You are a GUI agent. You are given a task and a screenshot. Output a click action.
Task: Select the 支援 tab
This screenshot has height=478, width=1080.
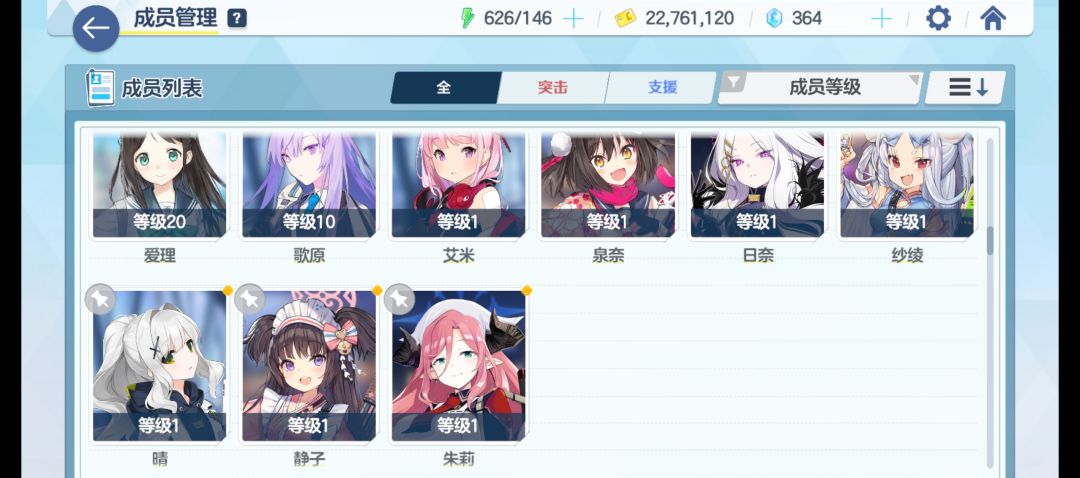(662, 87)
